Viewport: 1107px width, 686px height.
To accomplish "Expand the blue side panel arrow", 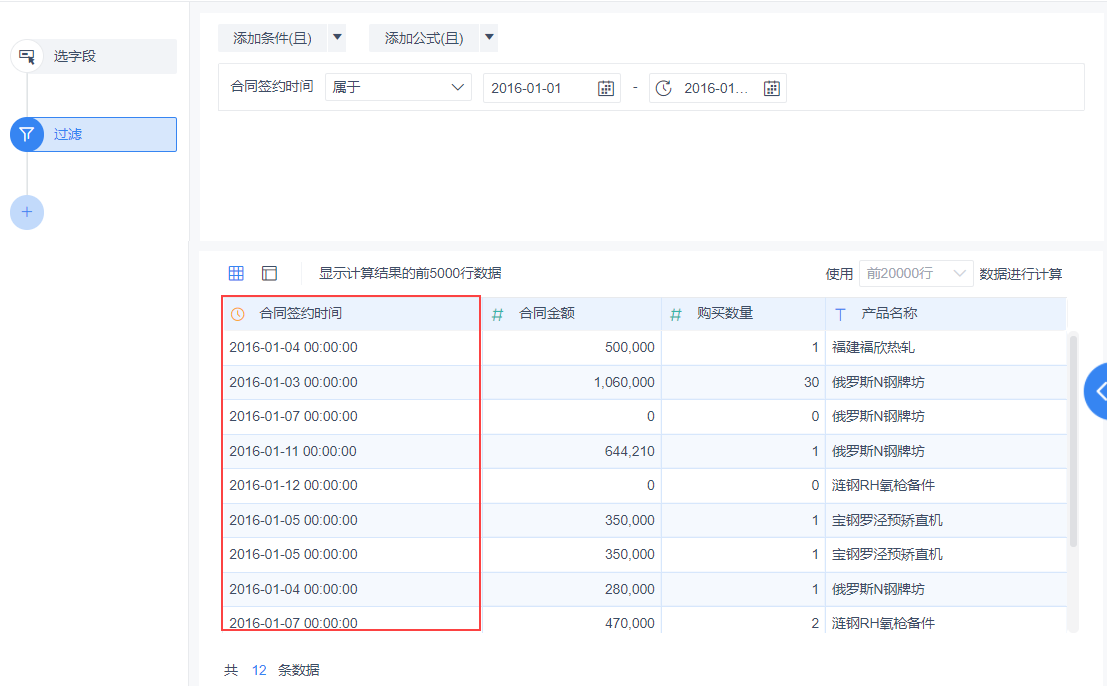I will click(1096, 392).
